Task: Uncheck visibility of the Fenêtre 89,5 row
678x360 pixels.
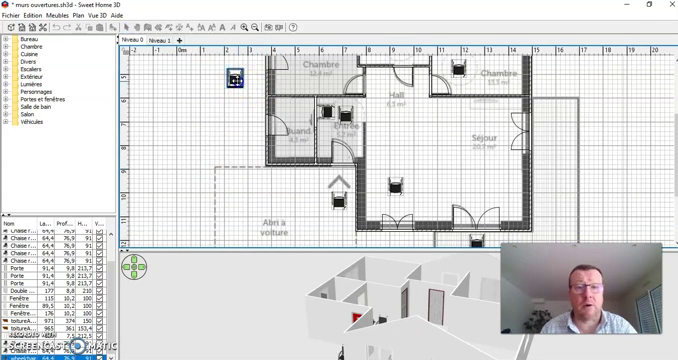Action: pyautogui.click(x=100, y=306)
